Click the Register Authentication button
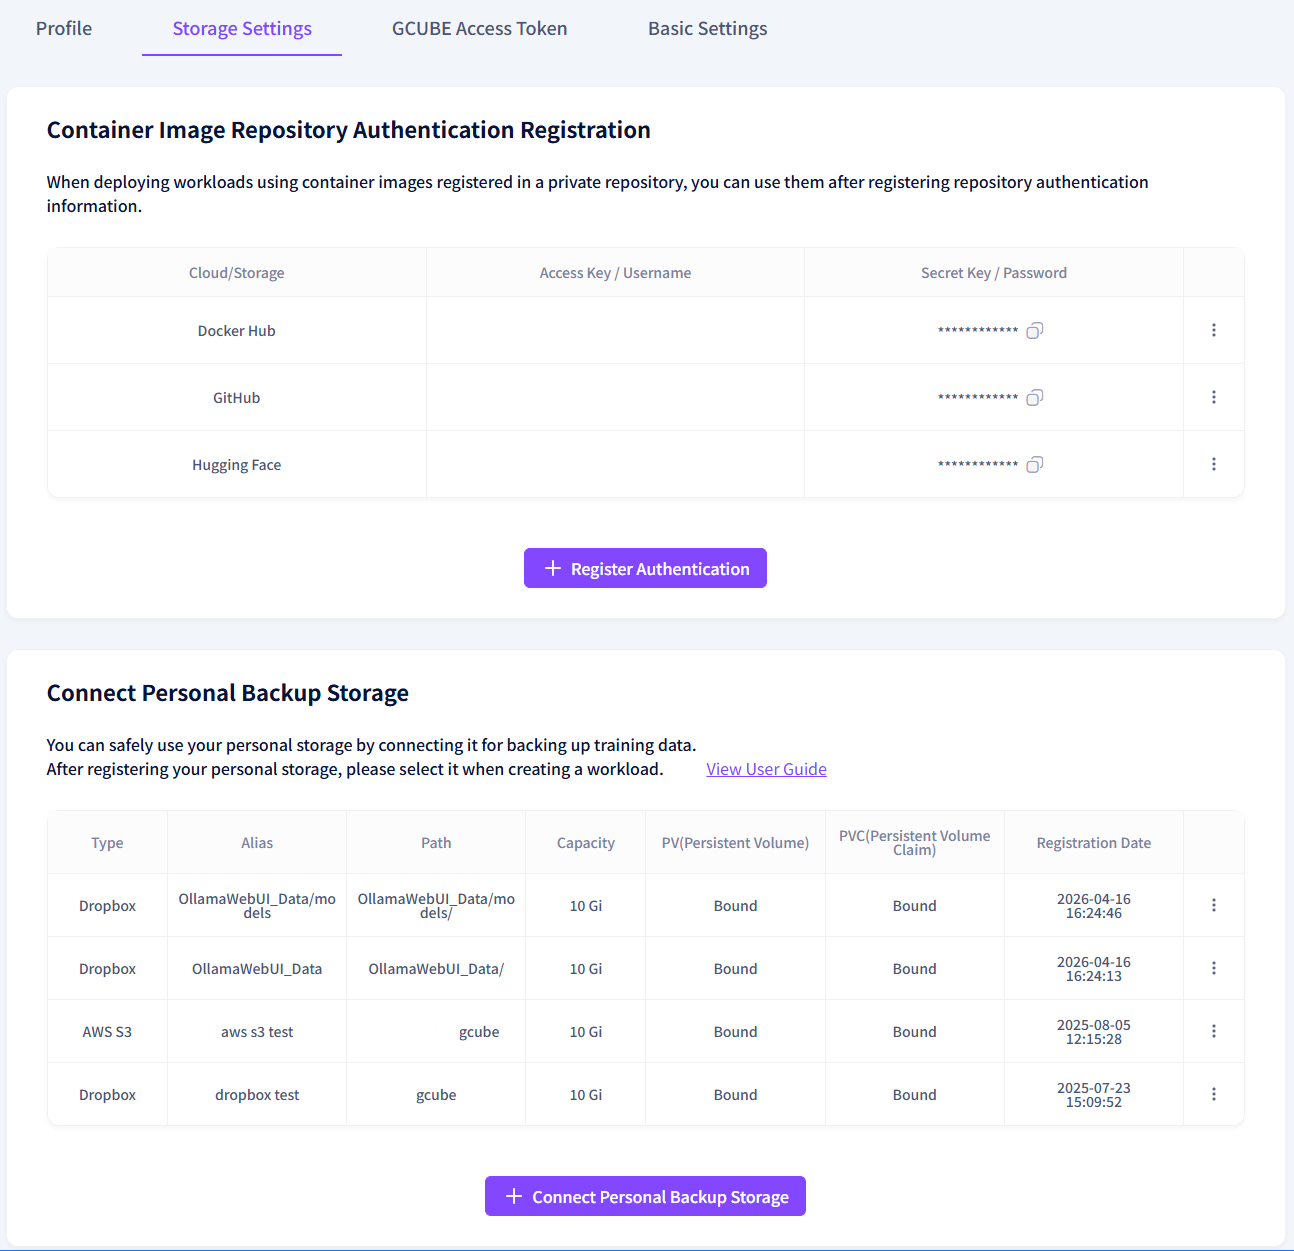This screenshot has width=1294, height=1251. (645, 568)
